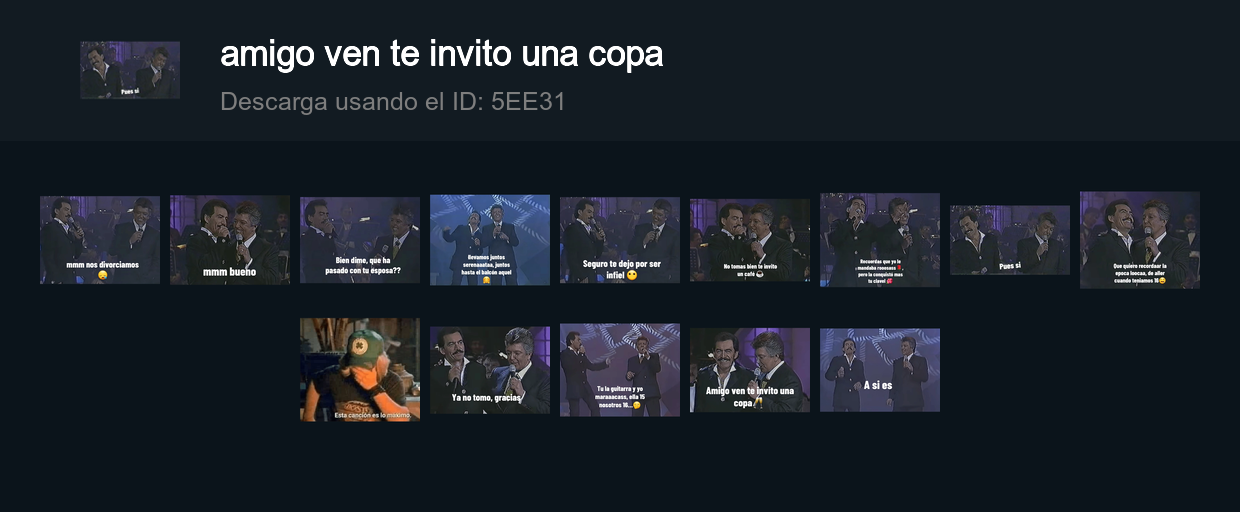
Task: Open 'Seguro te dejo por ser infiel' sticker
Action: (620, 240)
